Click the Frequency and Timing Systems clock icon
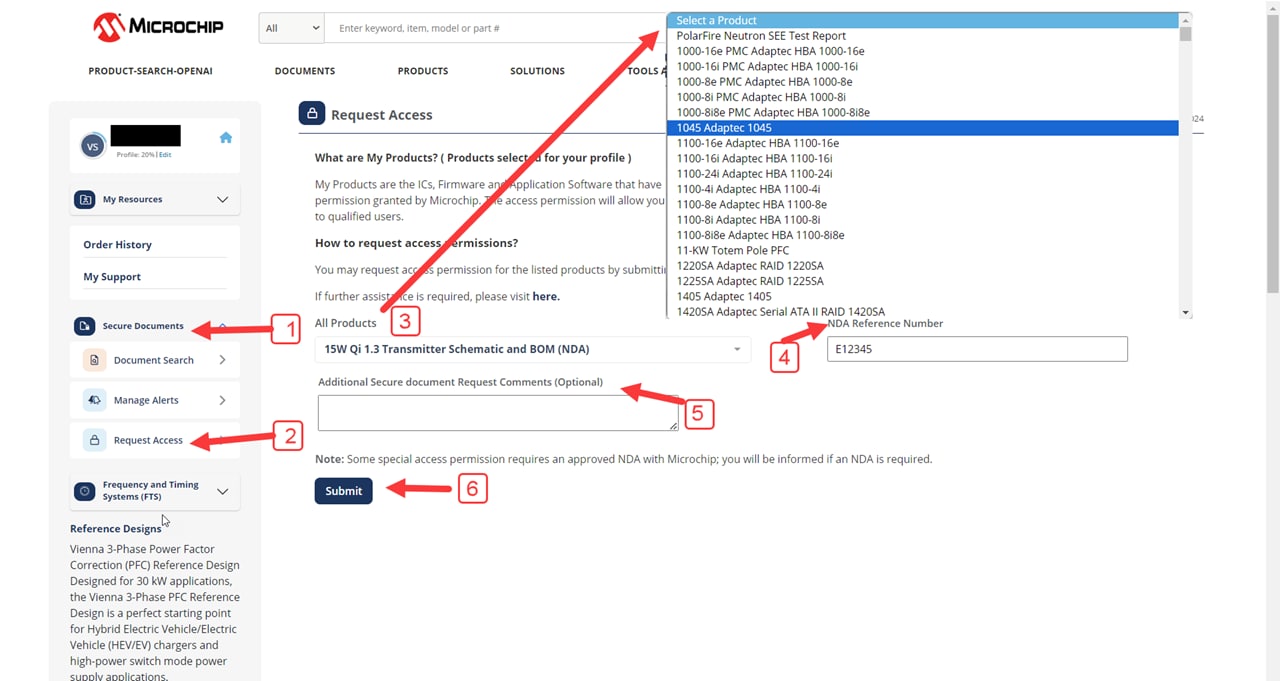The height and width of the screenshot is (681, 1280). (85, 490)
